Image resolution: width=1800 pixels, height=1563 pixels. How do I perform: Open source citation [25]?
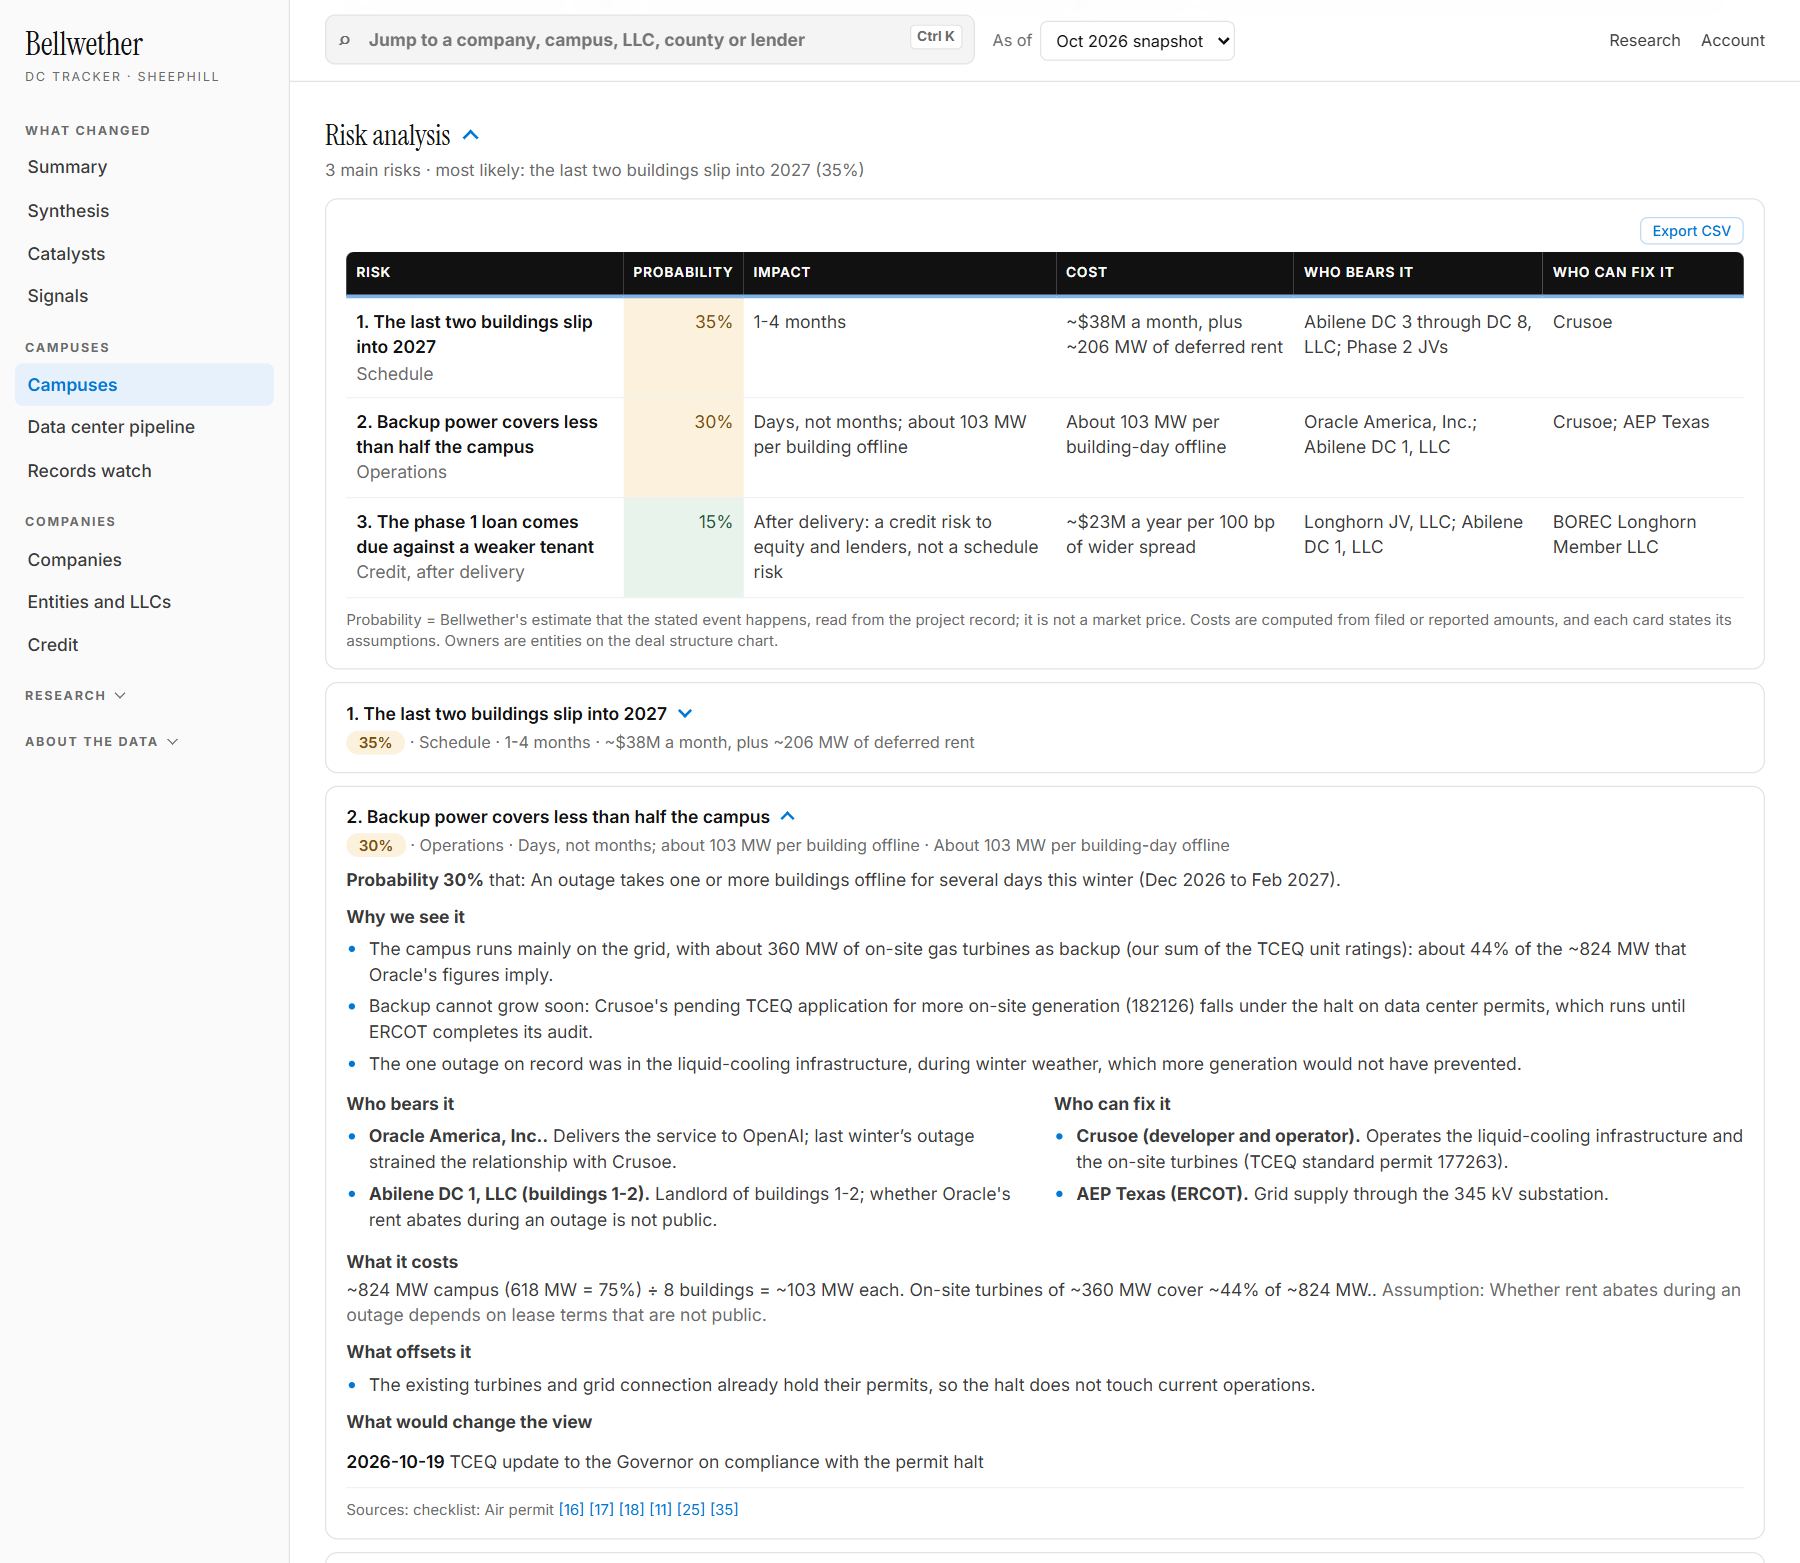point(690,1509)
